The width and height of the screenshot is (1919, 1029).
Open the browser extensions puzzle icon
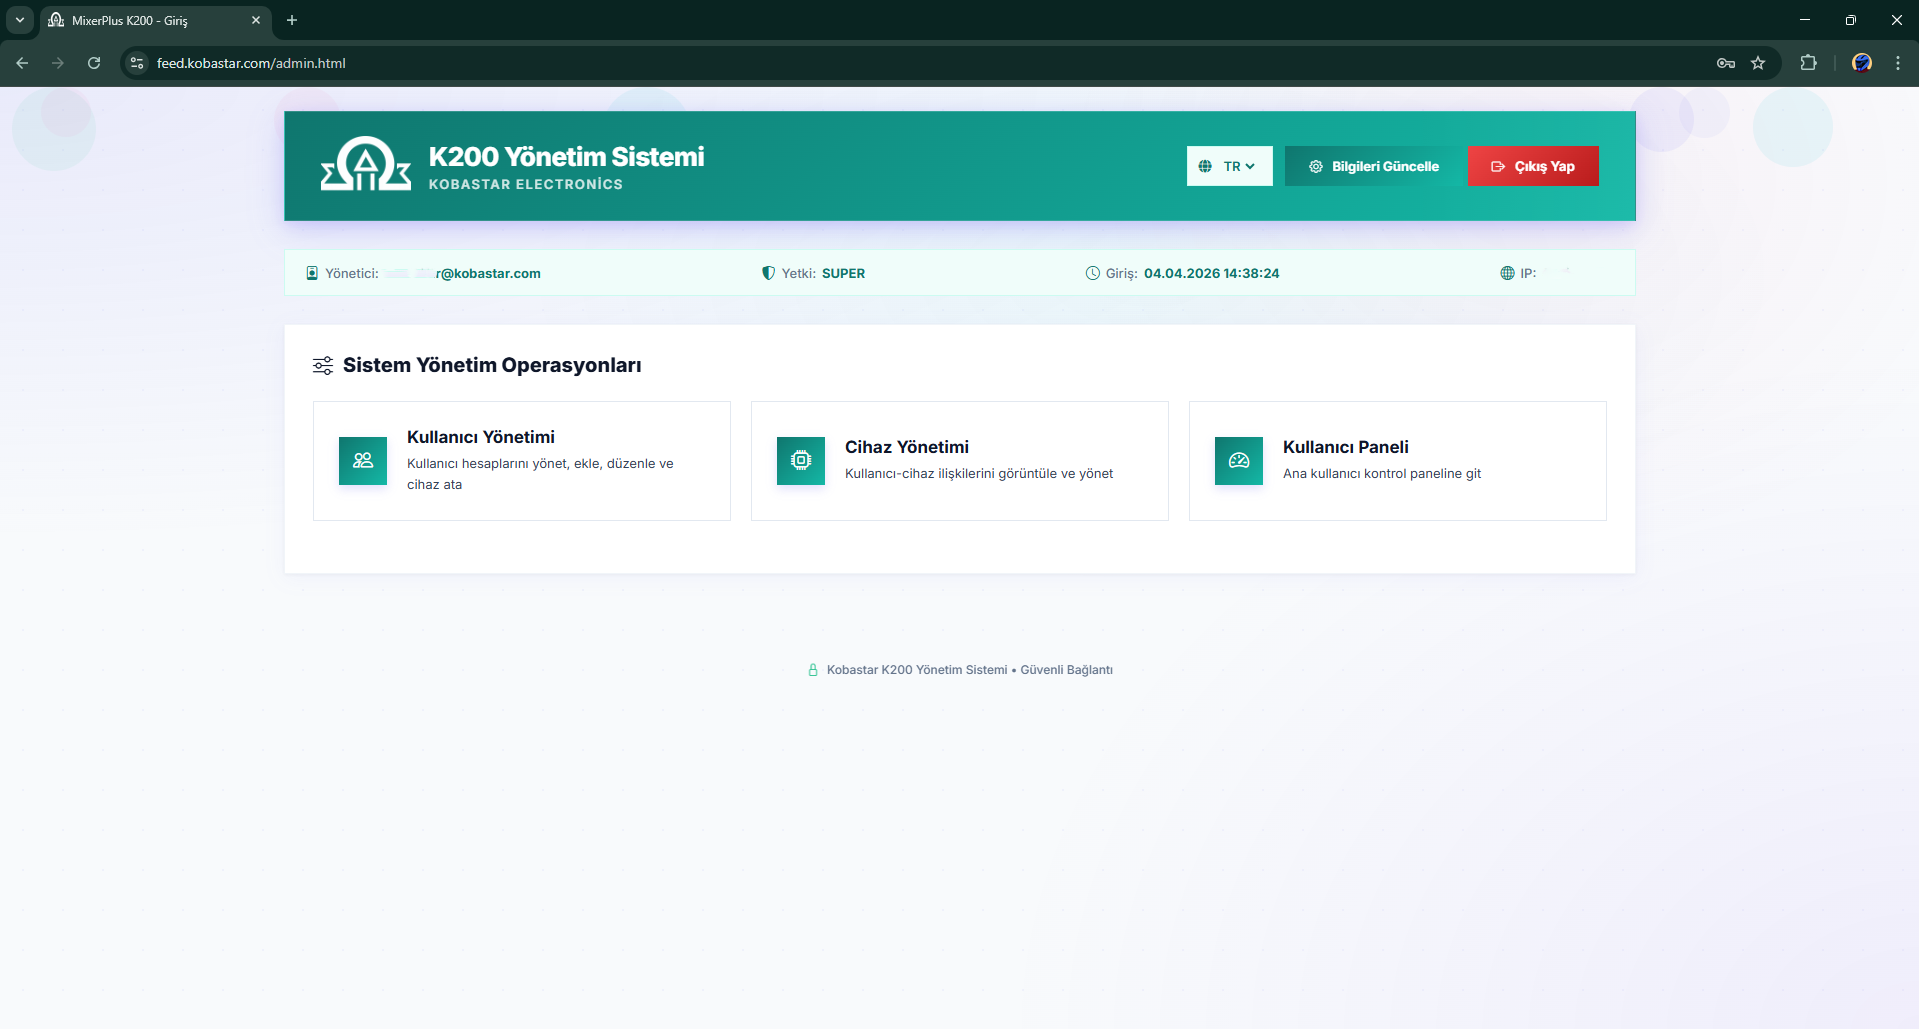1808,63
